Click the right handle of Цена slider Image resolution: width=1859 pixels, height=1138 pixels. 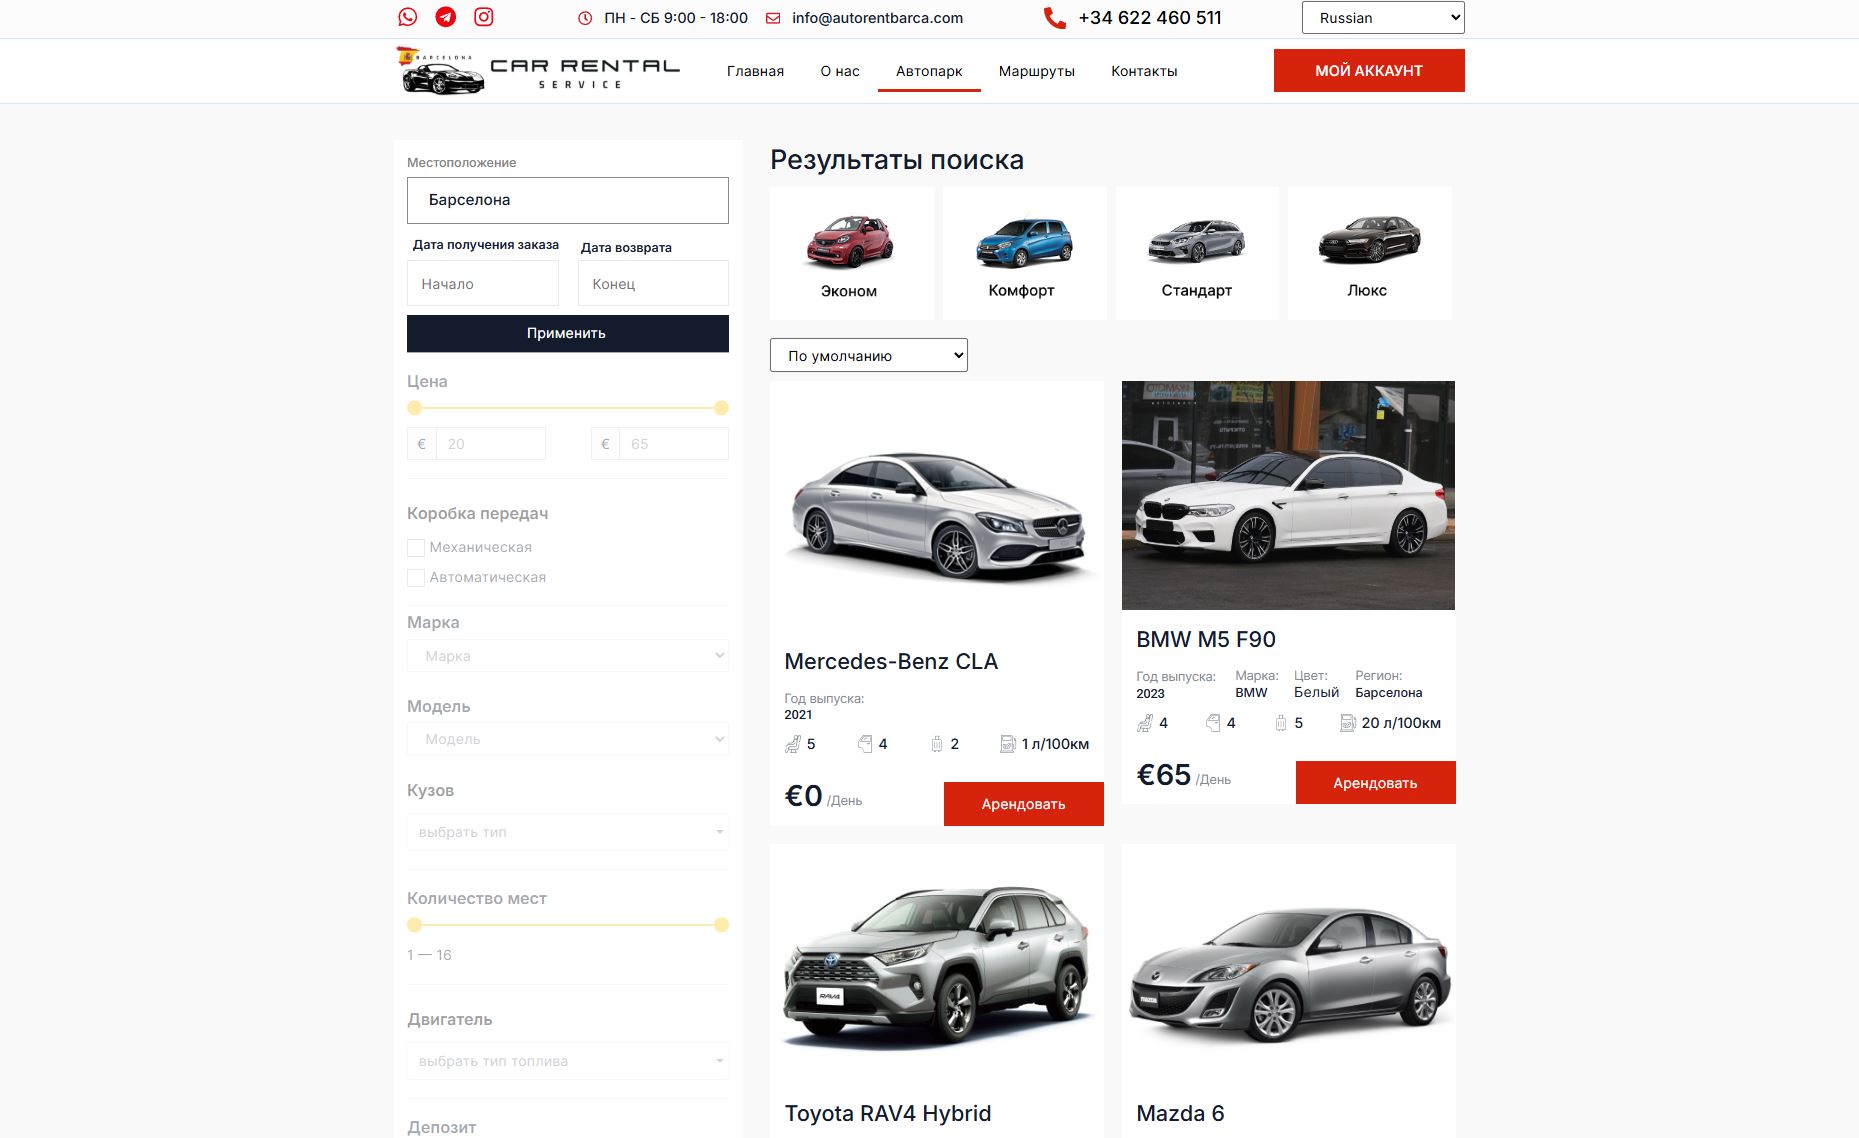point(721,408)
